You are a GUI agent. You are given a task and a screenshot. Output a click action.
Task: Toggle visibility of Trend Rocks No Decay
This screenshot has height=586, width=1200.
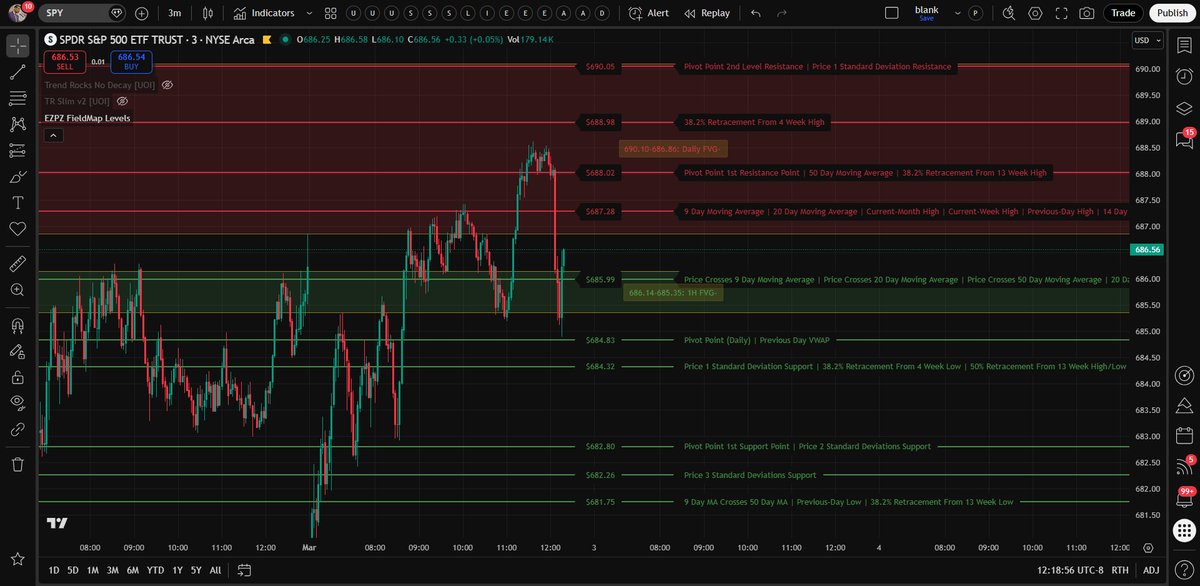(x=168, y=85)
